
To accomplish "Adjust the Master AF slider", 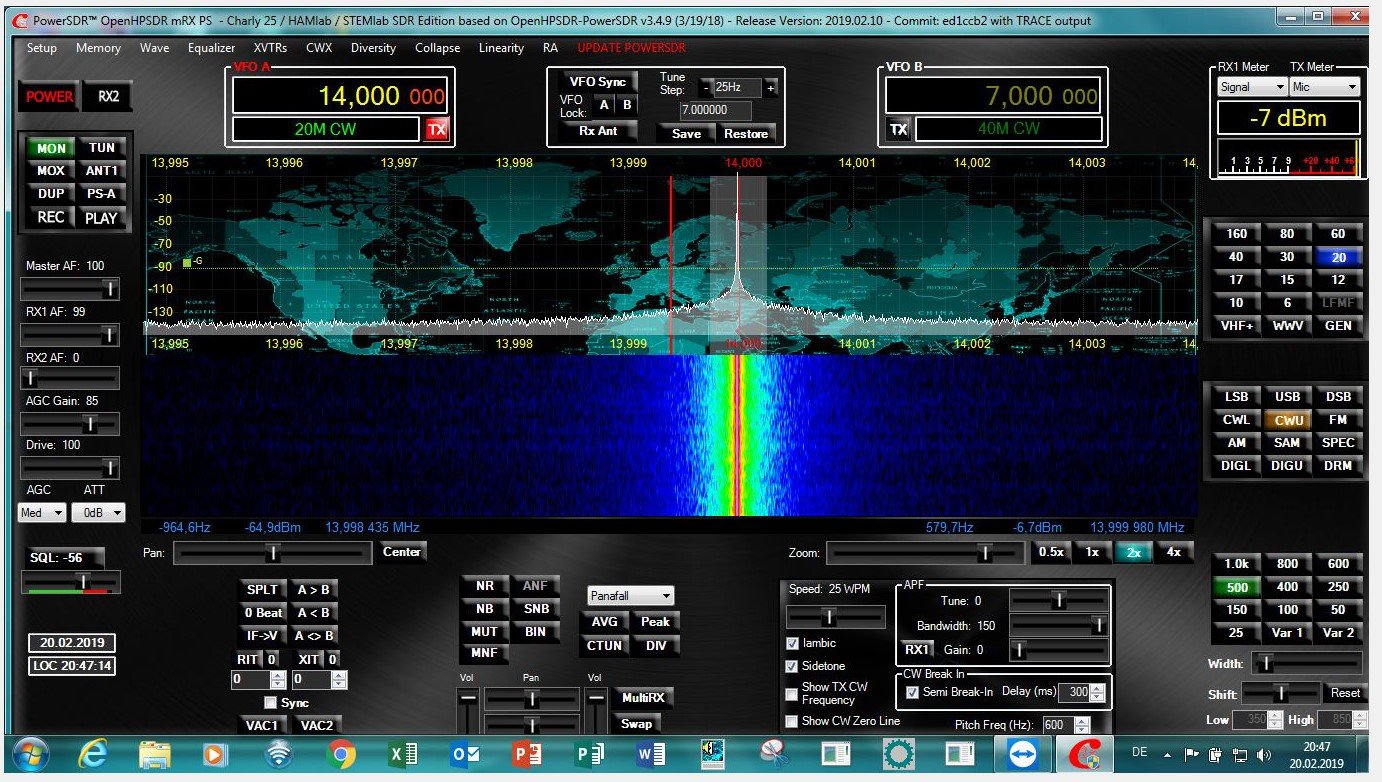I will [70, 289].
